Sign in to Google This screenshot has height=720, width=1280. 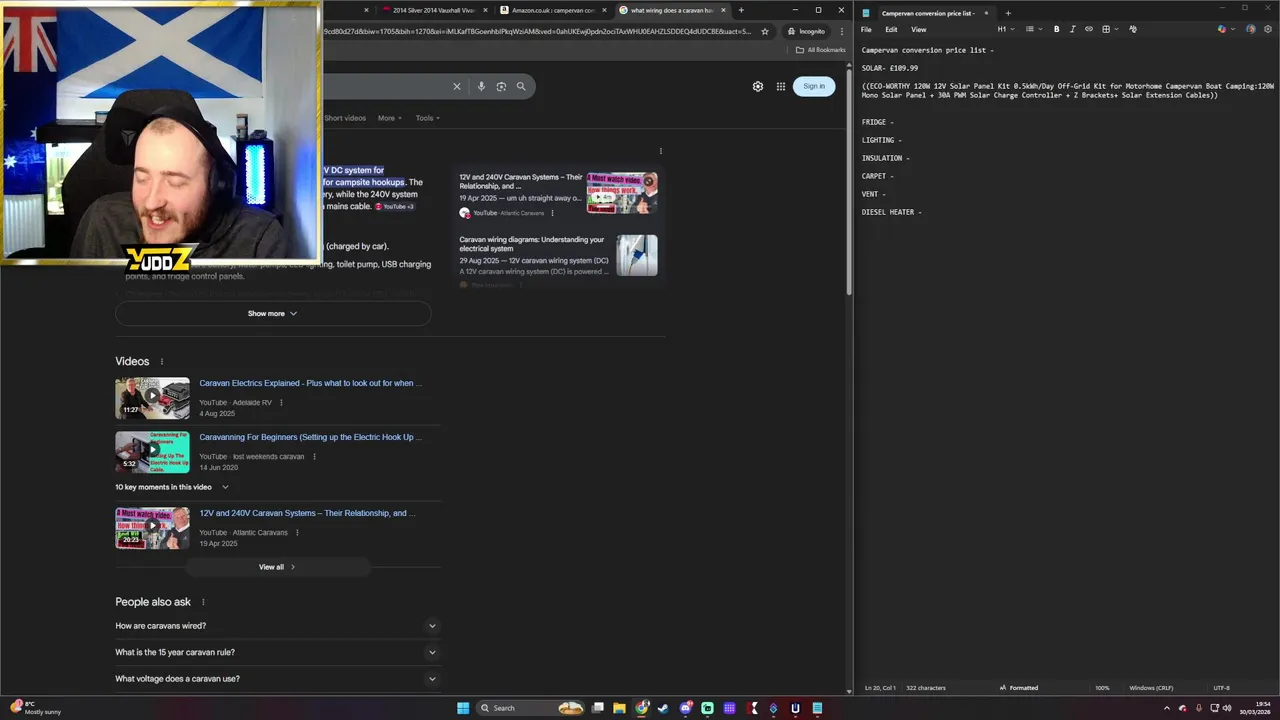coord(814,86)
